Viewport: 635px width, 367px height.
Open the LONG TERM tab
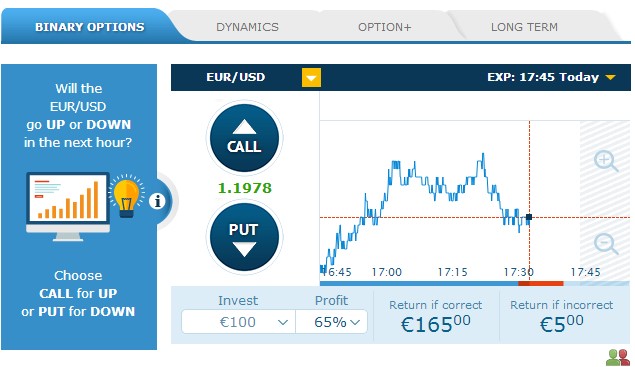(x=524, y=27)
